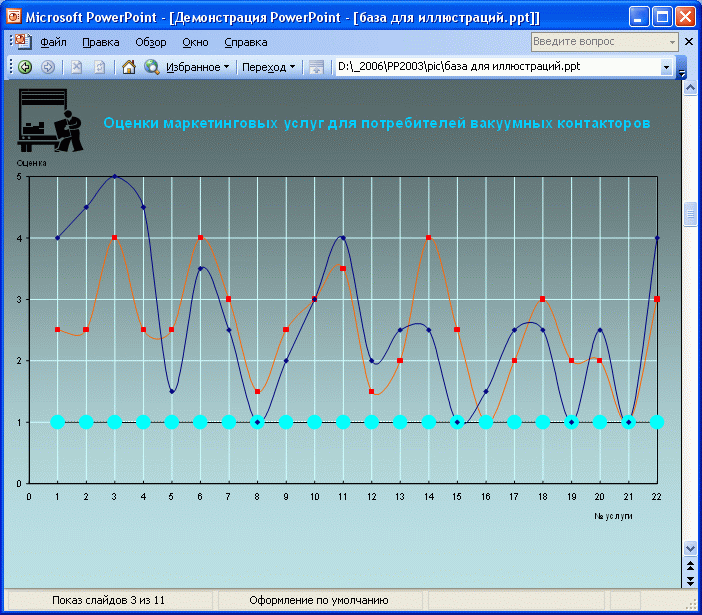Click the vertical scrollbar down arrow

(x=690, y=548)
